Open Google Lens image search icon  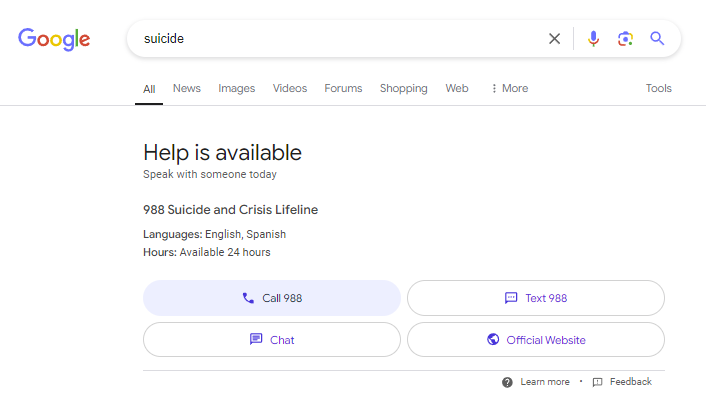click(625, 39)
